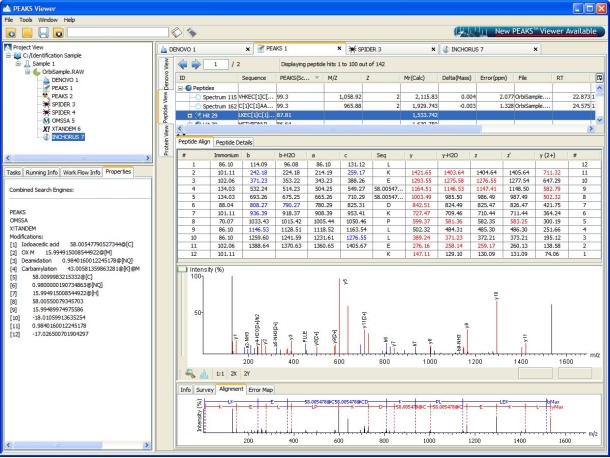610x458 pixels.
Task: Close the INCHORUS 7 tab
Action: [x=535, y=49]
